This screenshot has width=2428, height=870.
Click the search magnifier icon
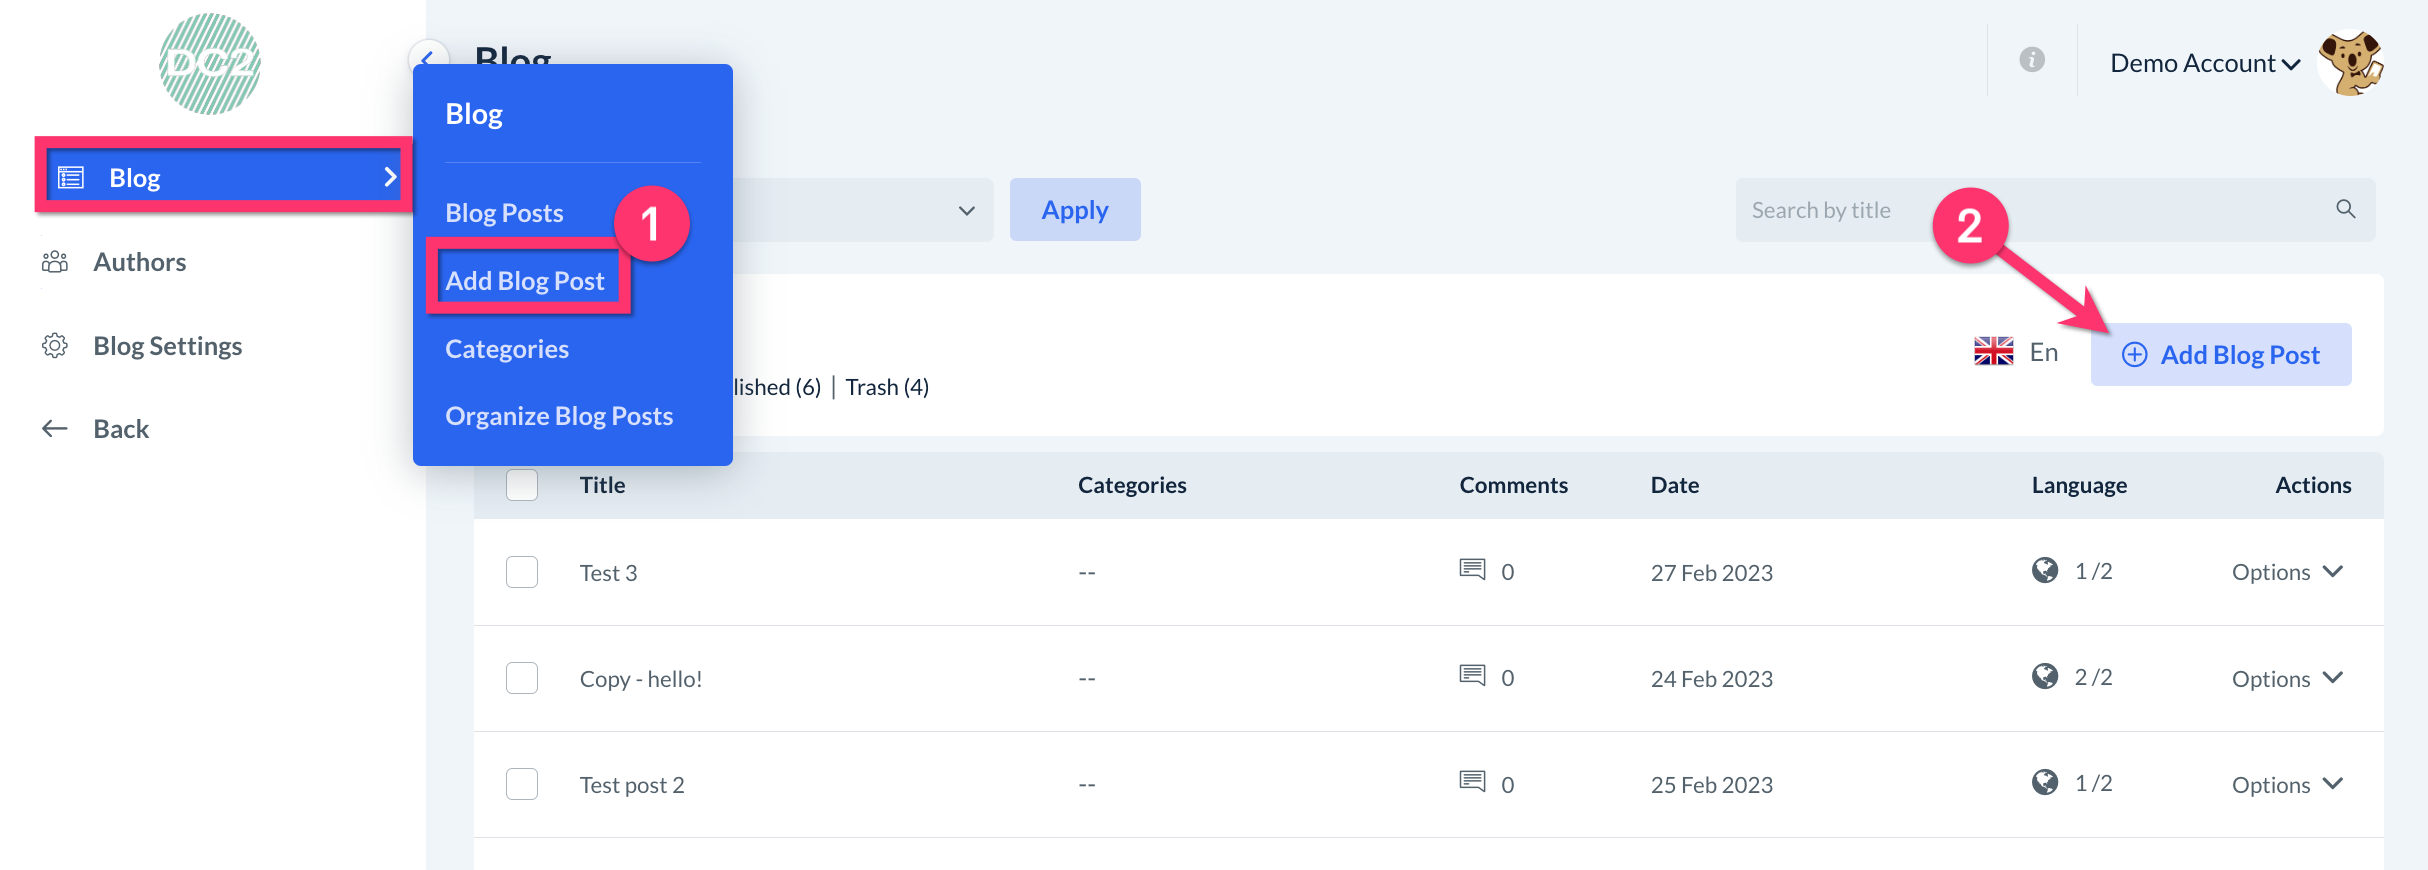tap(2345, 209)
